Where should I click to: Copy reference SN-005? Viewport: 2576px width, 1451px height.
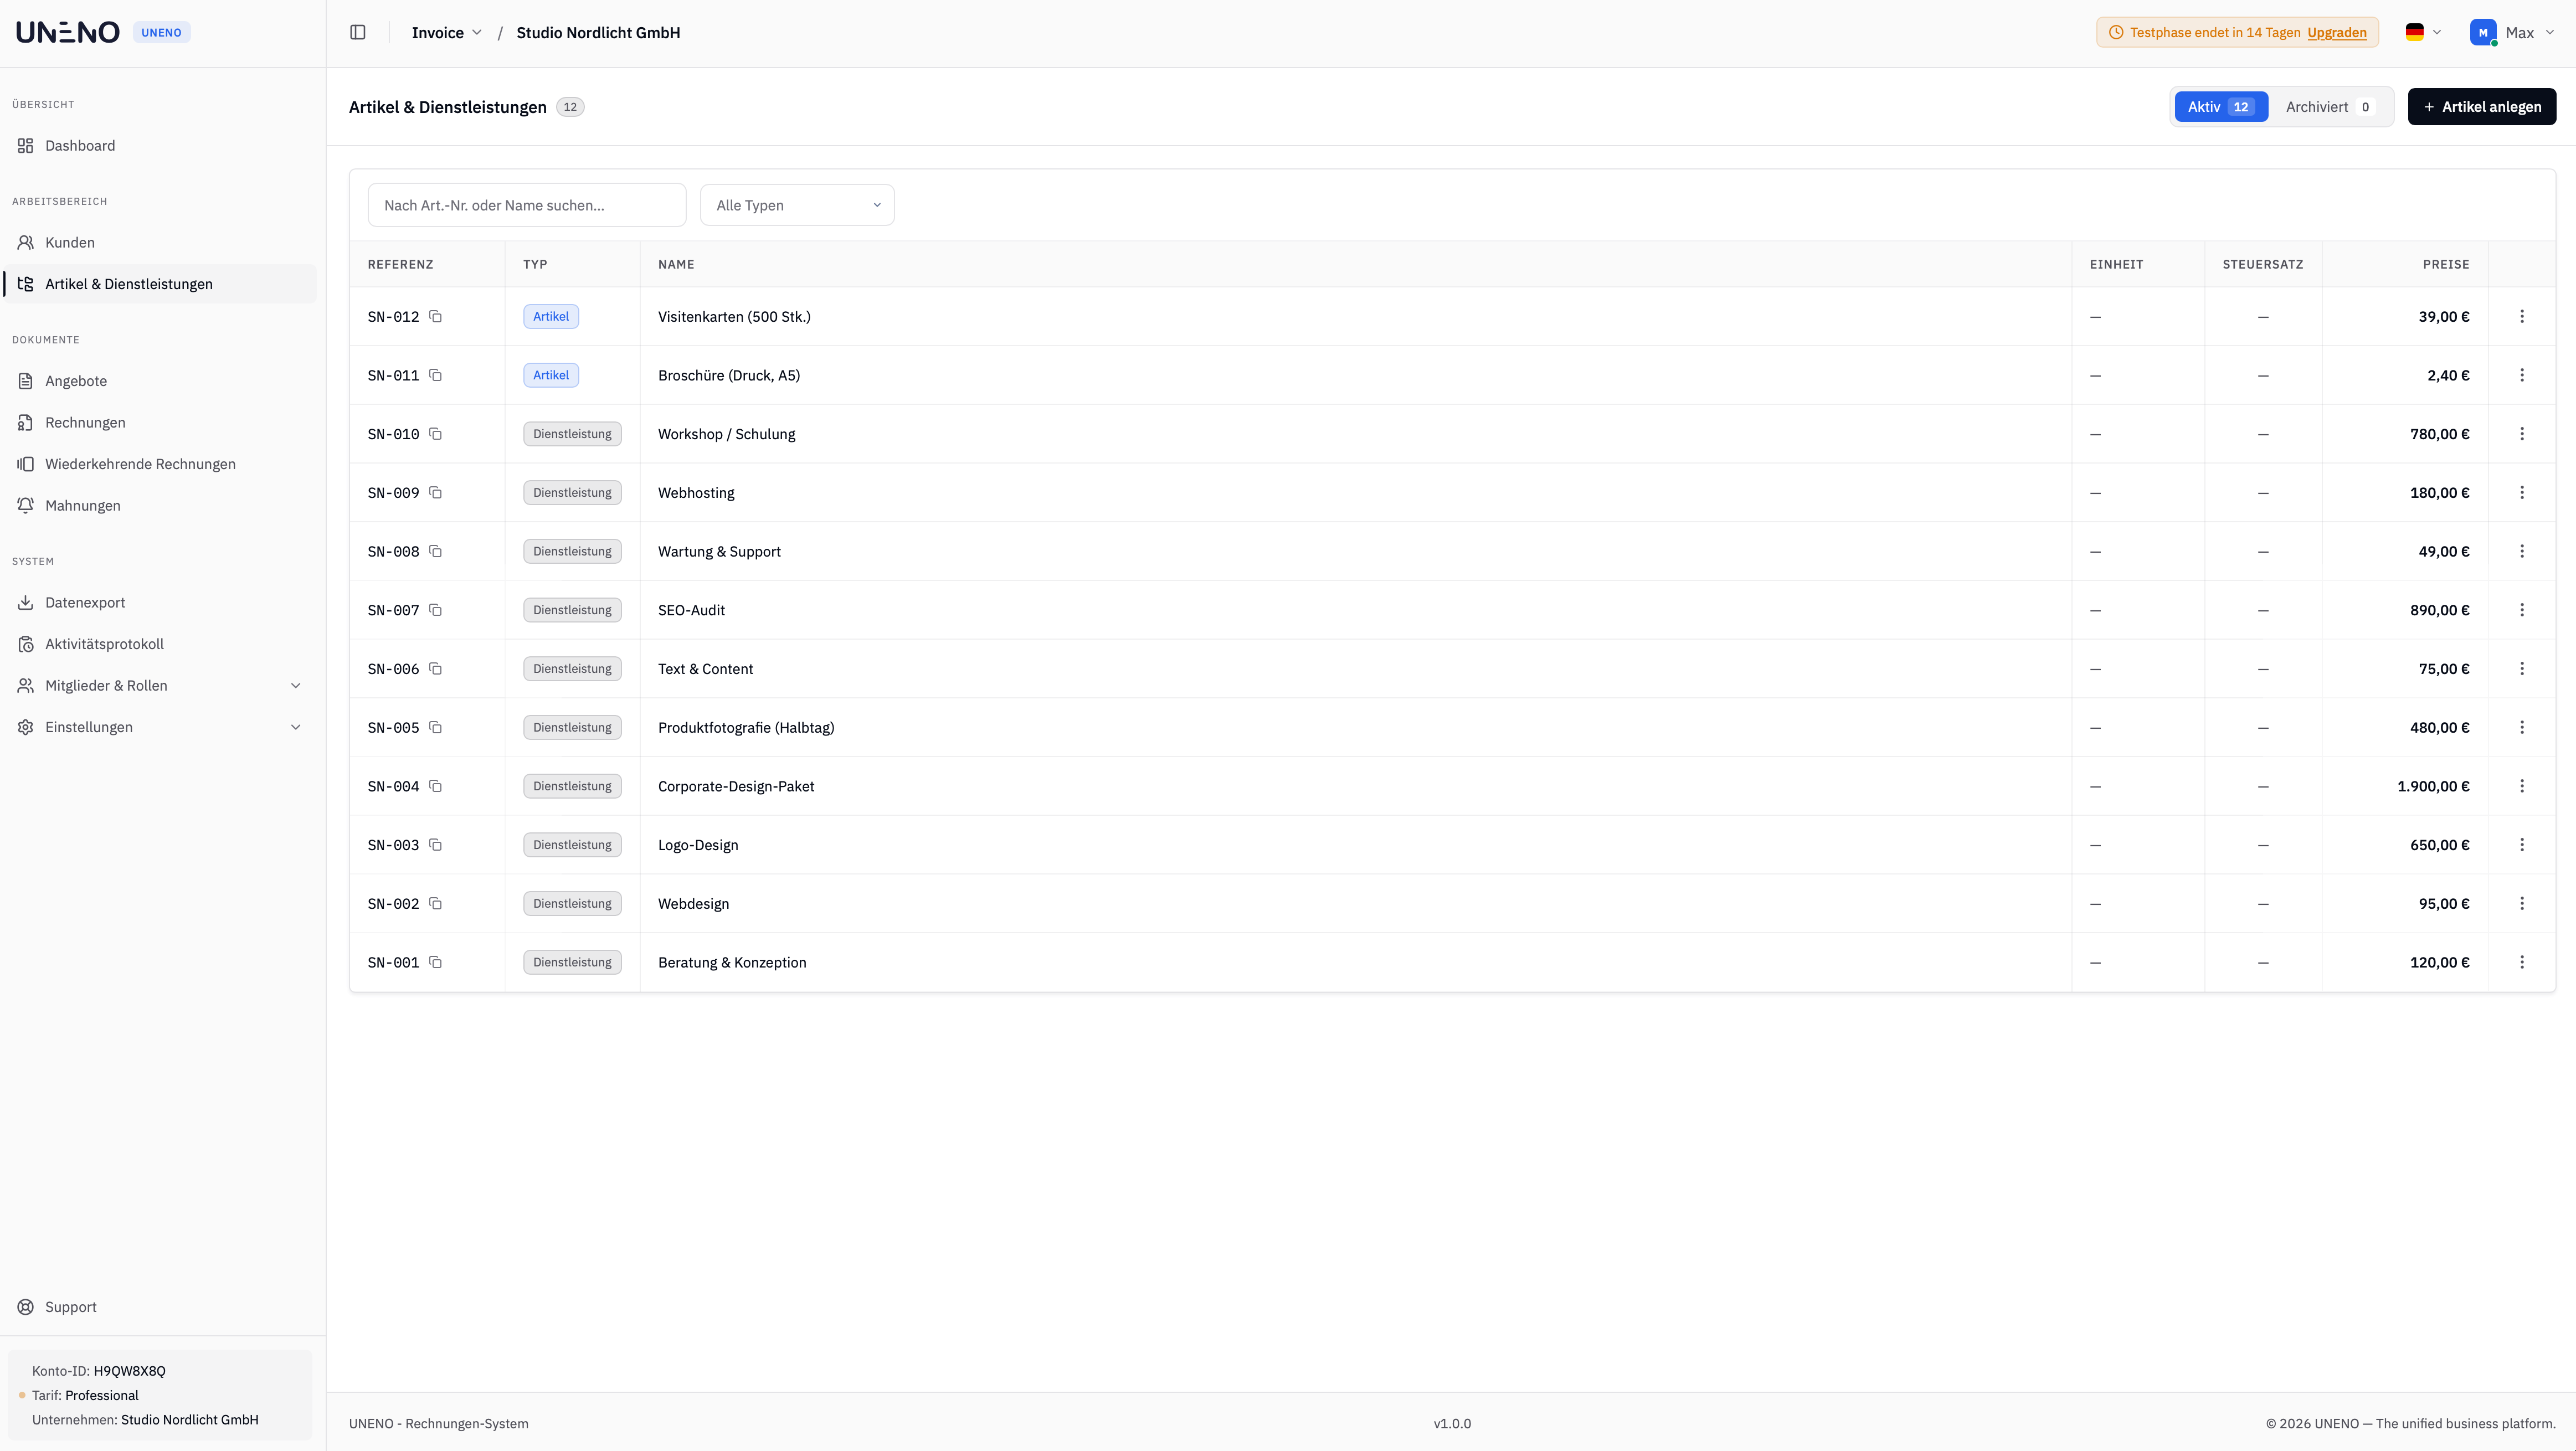click(x=435, y=727)
